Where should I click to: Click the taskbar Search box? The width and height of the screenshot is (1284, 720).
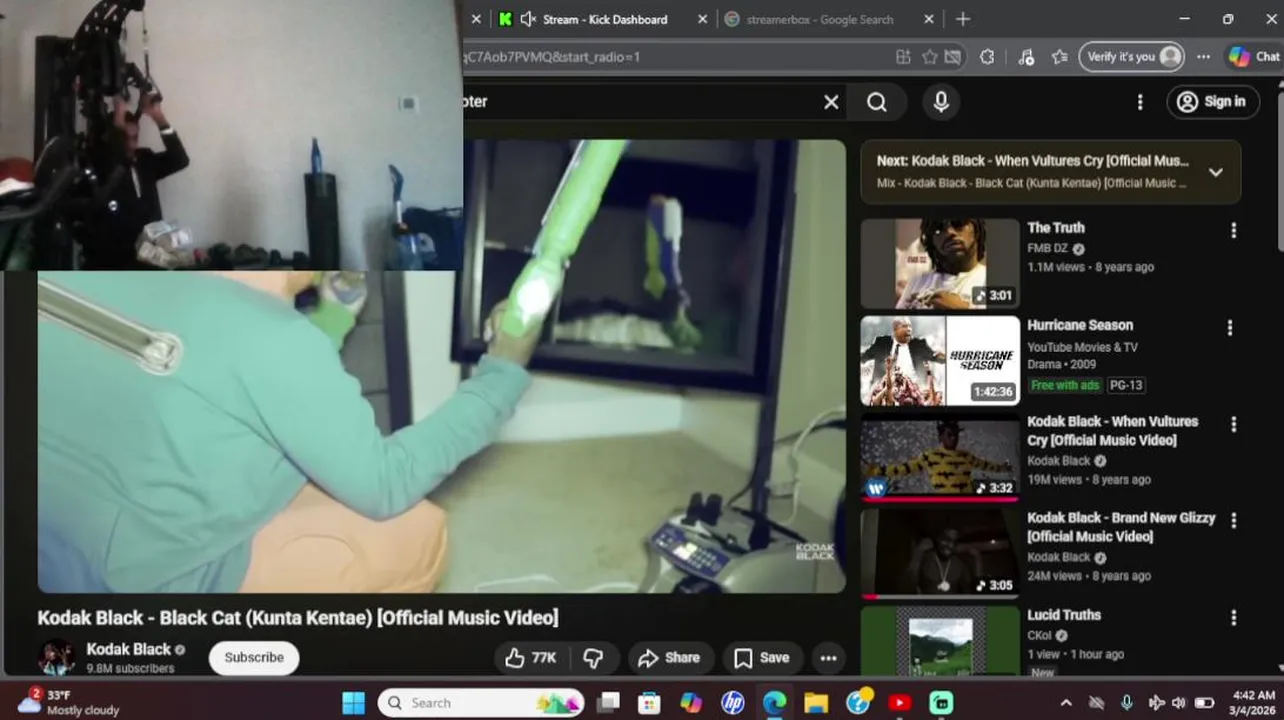481,703
